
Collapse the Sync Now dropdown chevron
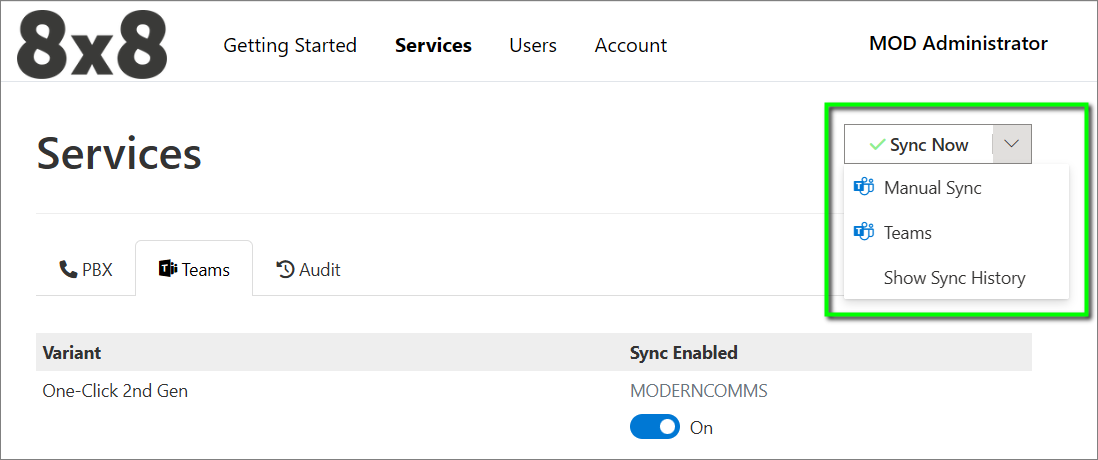pos(1012,145)
